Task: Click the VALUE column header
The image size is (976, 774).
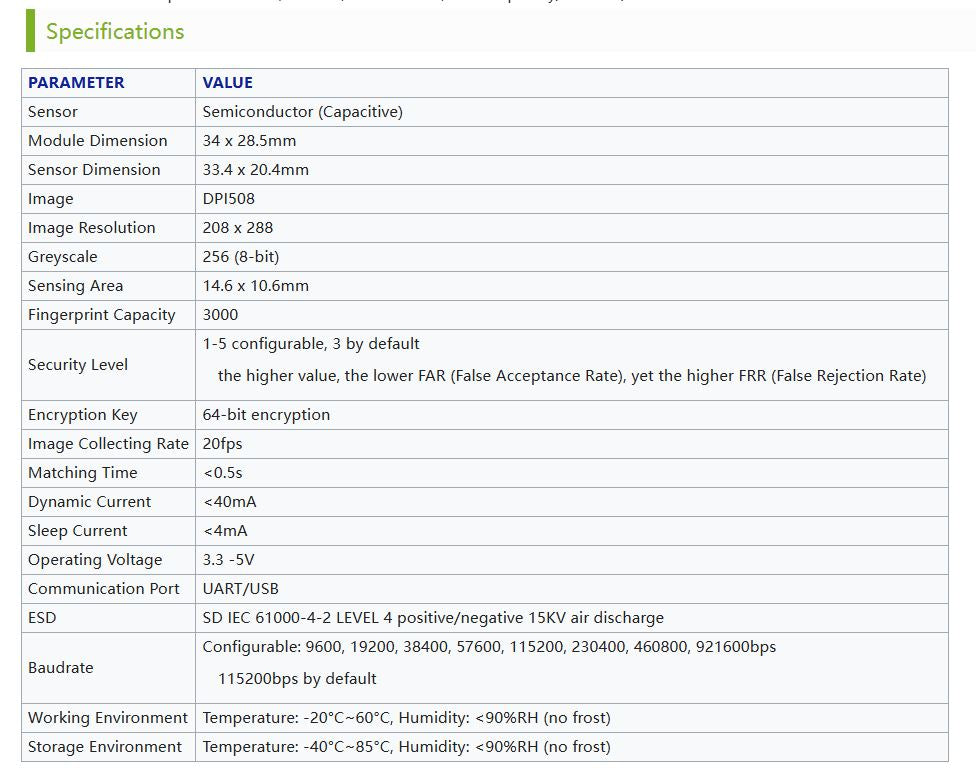Action: pos(227,83)
